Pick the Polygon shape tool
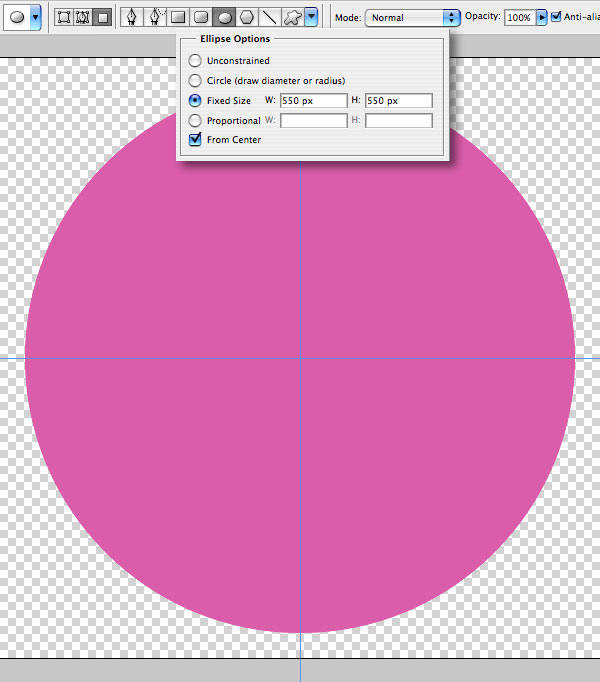Screen dimensions: 600x682 [247, 17]
